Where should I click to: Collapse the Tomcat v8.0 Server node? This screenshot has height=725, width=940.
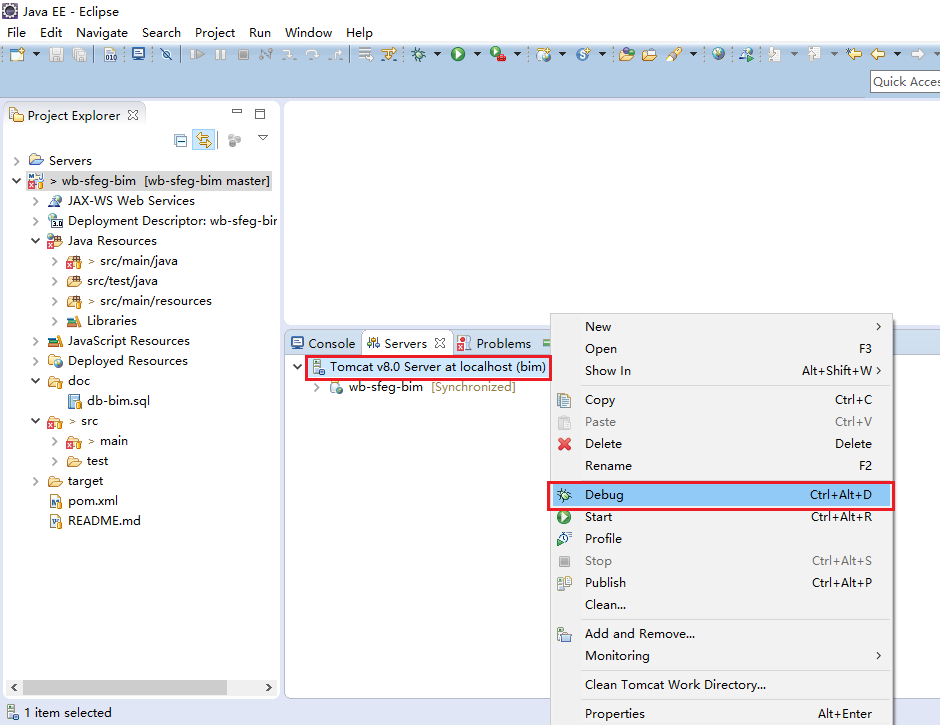click(297, 366)
